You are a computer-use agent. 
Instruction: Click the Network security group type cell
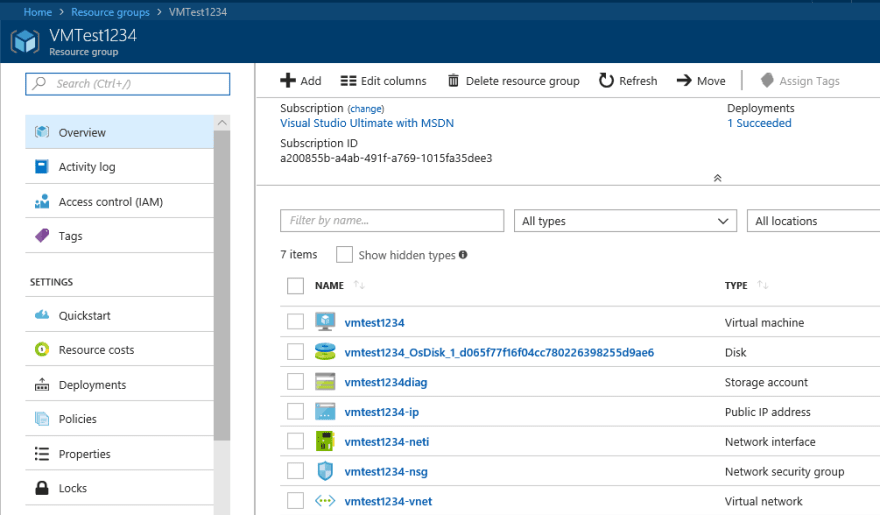click(x=784, y=471)
